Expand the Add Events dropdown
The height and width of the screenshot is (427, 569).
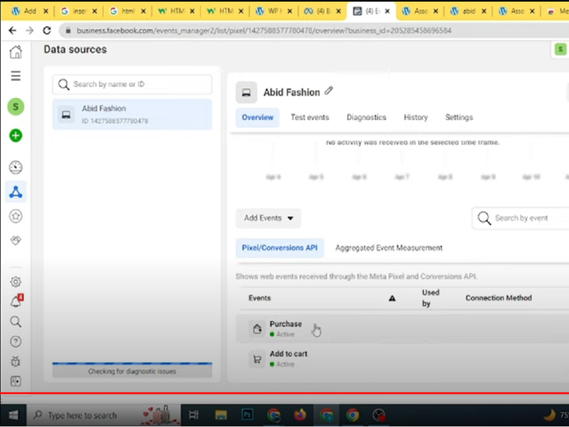(x=268, y=218)
